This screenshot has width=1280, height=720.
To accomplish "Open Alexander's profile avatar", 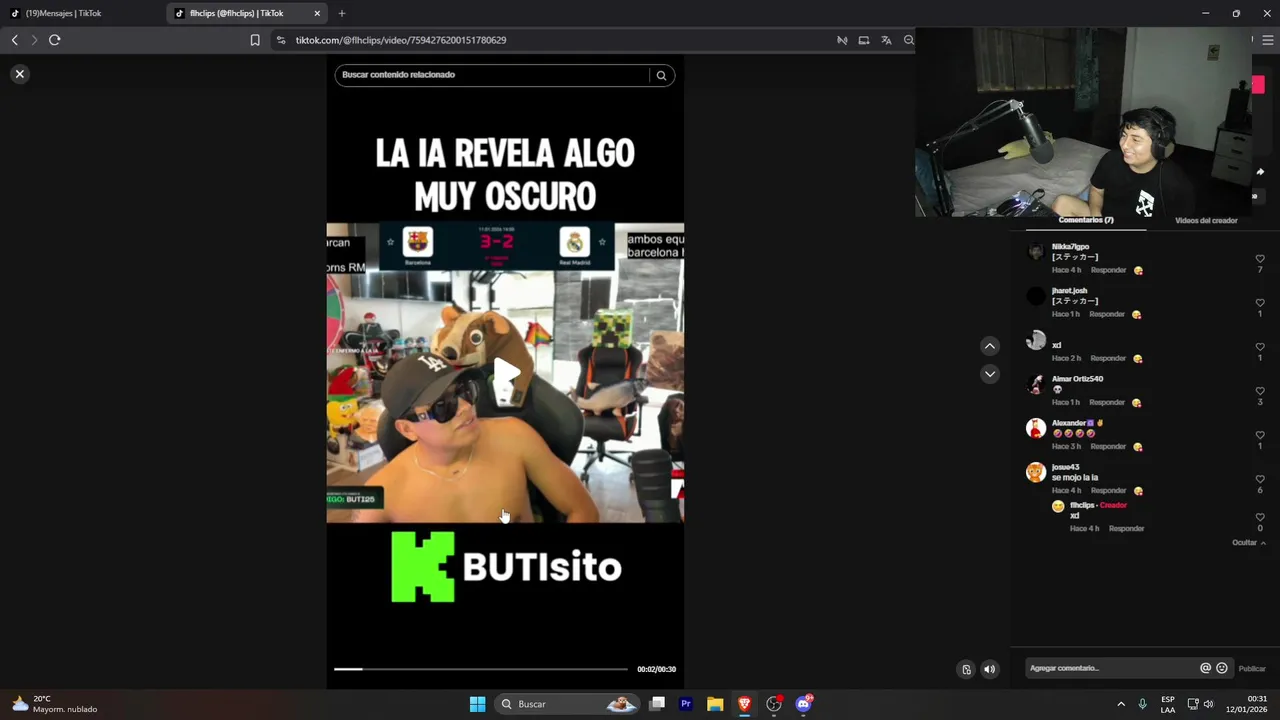I will click(x=1036, y=428).
